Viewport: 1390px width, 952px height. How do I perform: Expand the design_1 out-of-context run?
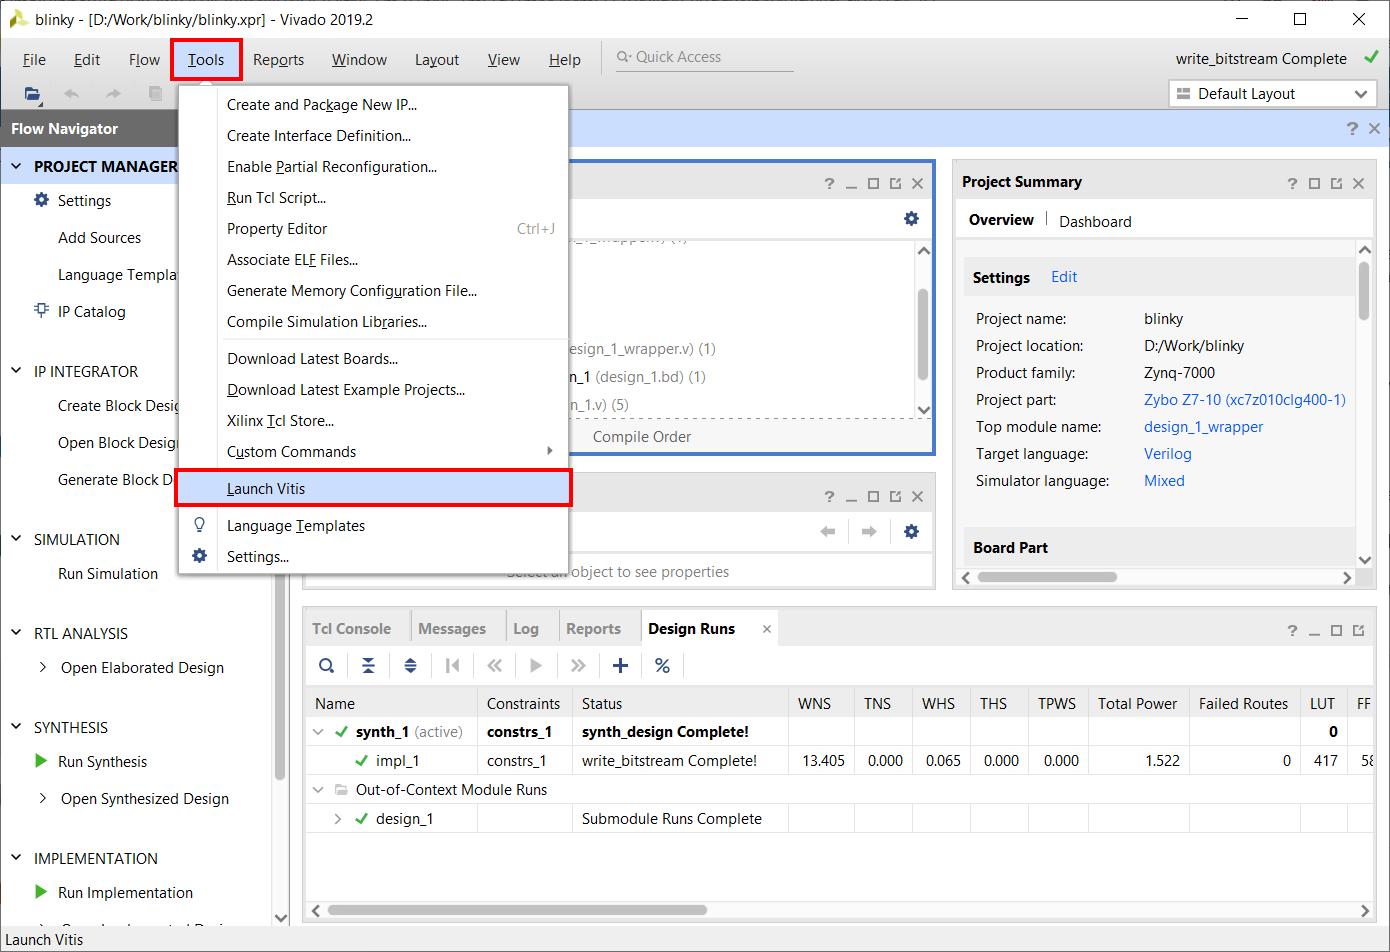[338, 819]
